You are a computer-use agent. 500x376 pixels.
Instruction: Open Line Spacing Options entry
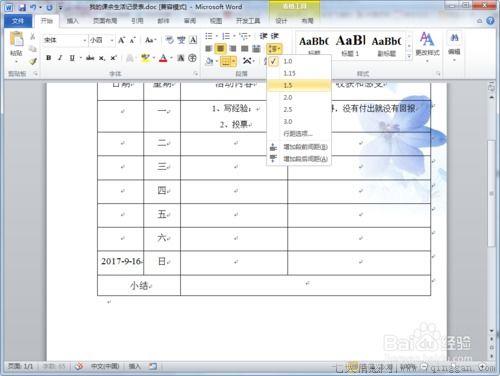[299, 134]
